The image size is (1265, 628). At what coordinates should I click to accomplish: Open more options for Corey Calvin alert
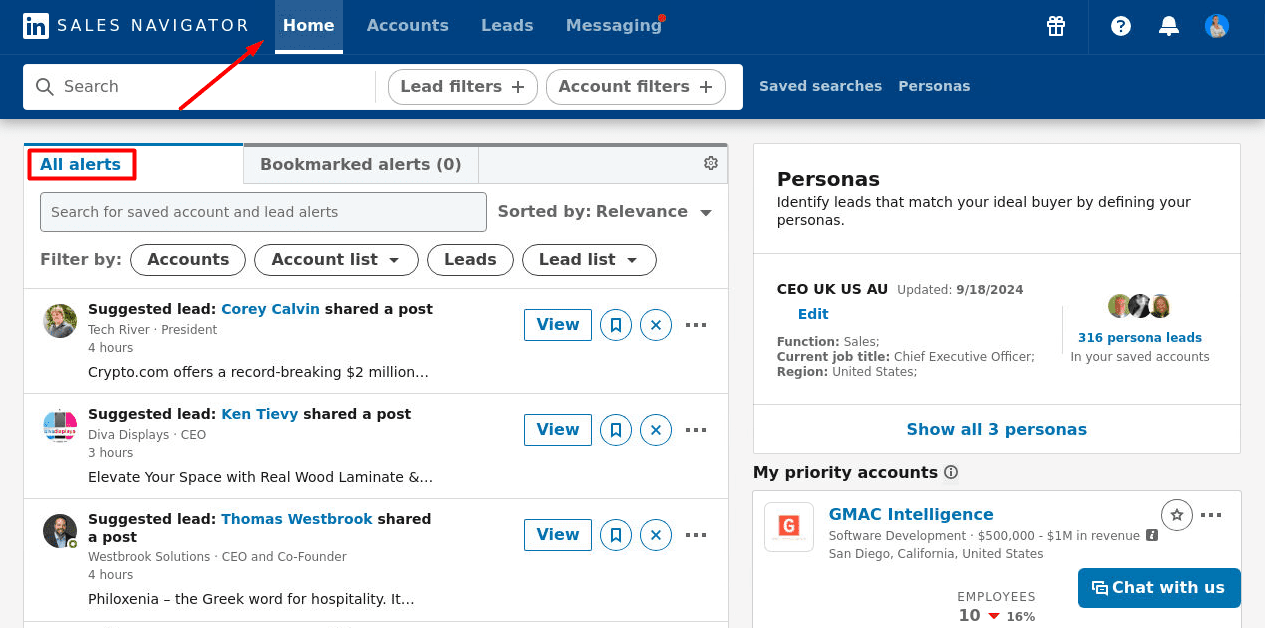(696, 325)
